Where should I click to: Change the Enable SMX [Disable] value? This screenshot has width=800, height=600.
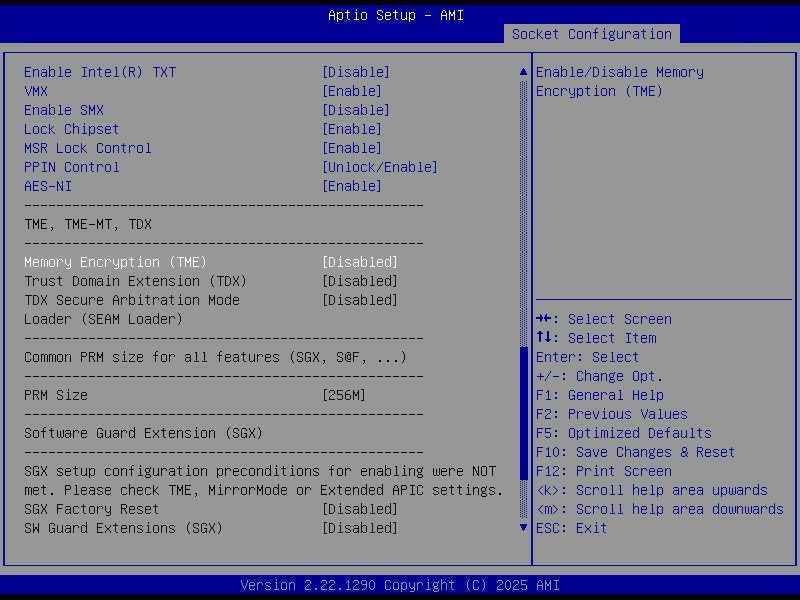pyautogui.click(x=356, y=110)
